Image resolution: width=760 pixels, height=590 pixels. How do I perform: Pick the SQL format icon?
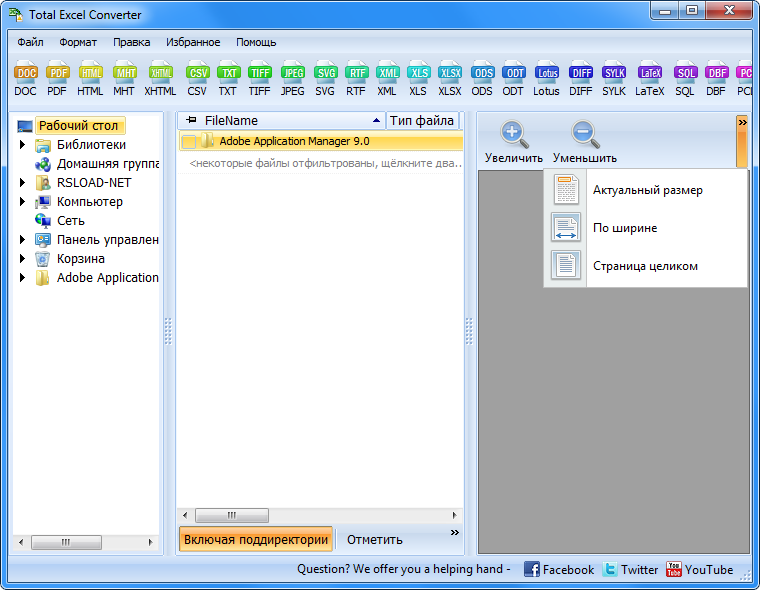685,78
